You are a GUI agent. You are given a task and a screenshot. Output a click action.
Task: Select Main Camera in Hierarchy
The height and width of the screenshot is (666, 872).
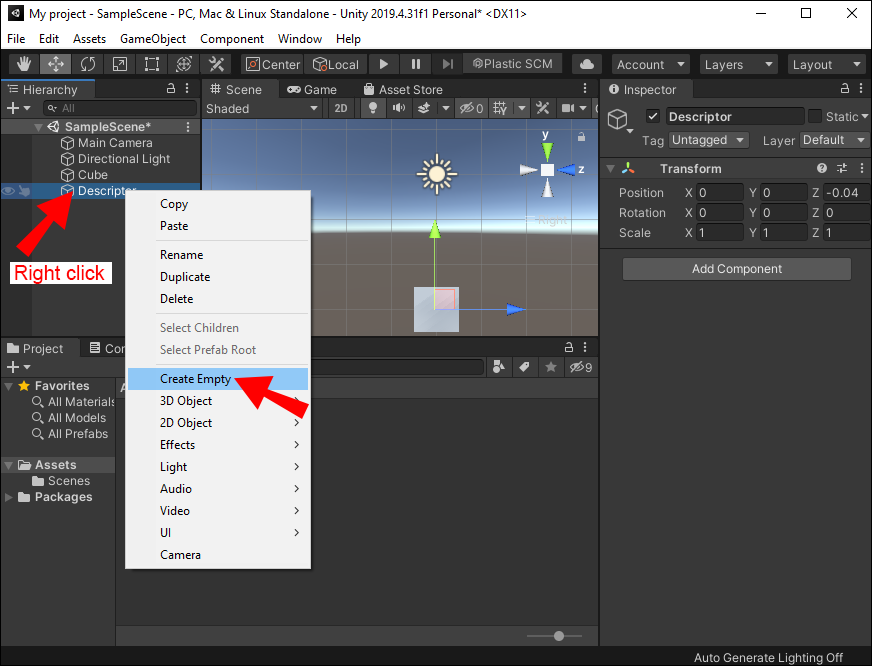[x=115, y=143]
